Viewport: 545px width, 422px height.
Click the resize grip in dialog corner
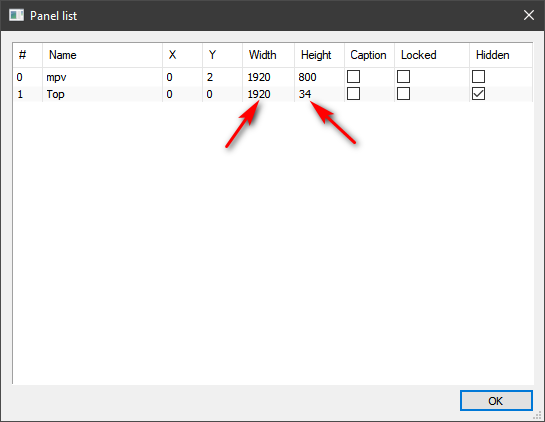pos(539,416)
